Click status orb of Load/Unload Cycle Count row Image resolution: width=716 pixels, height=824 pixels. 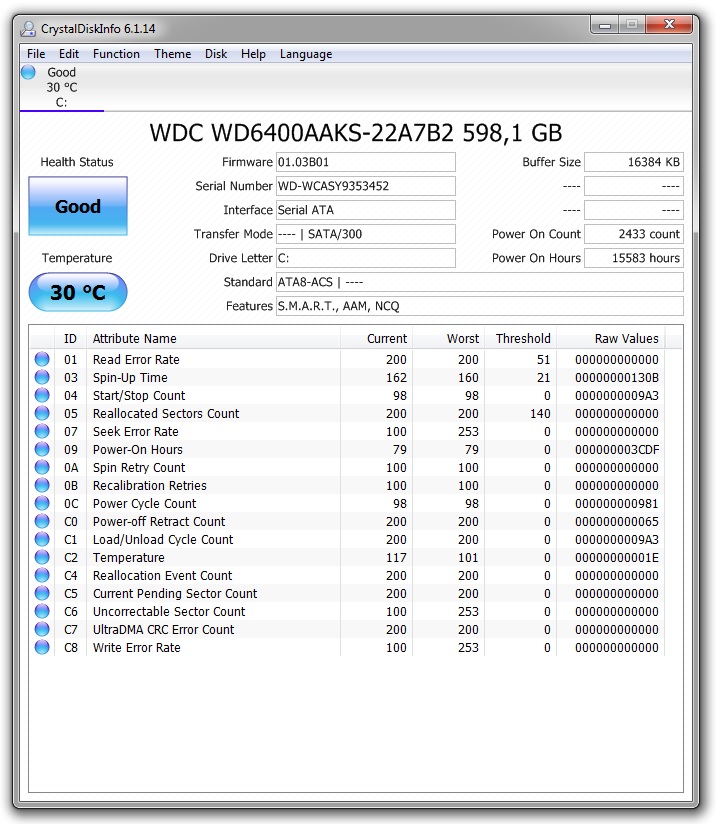coord(42,539)
